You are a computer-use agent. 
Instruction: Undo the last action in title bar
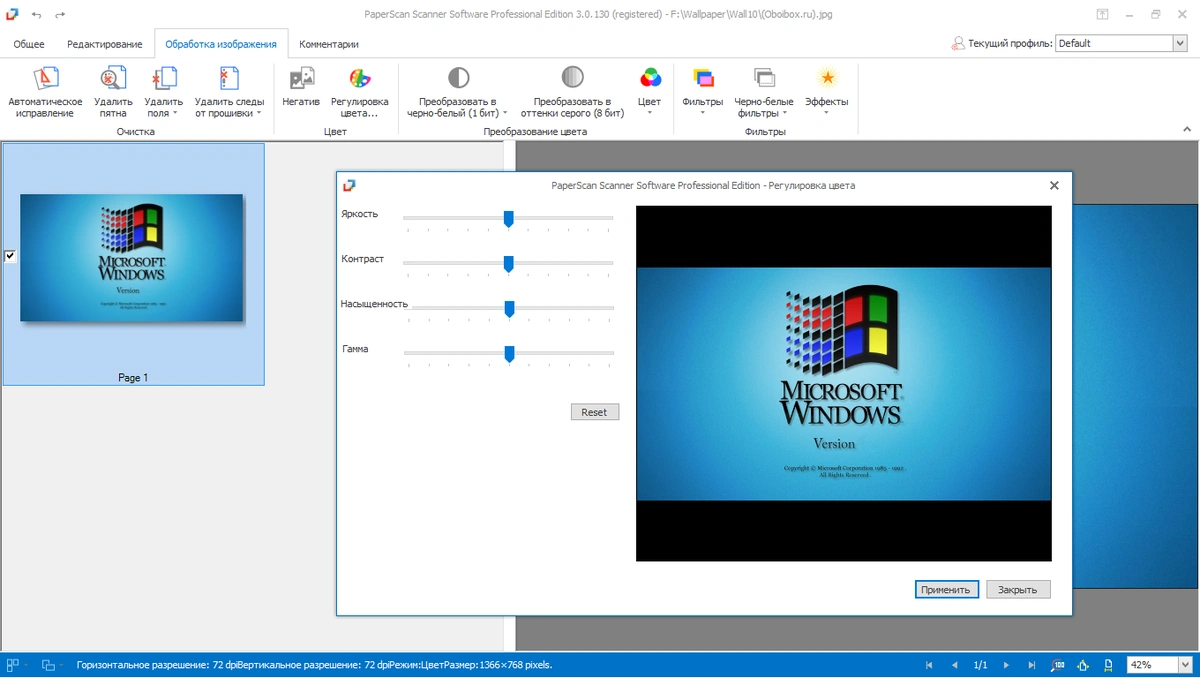click(x=37, y=15)
